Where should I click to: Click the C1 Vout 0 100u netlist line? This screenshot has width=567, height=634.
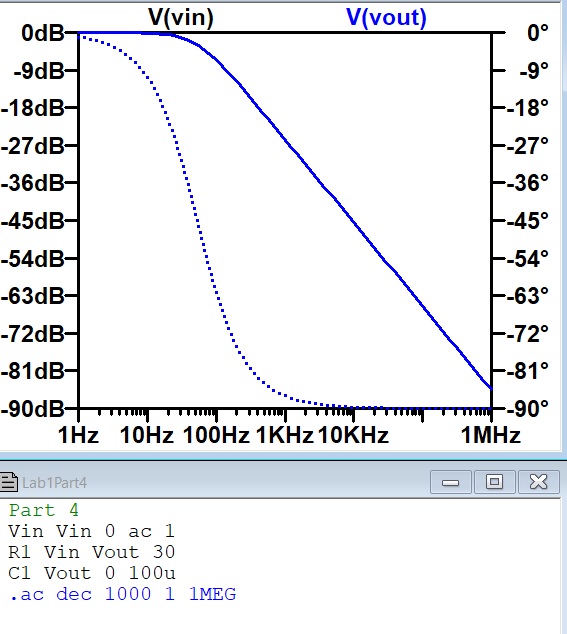click(91, 573)
